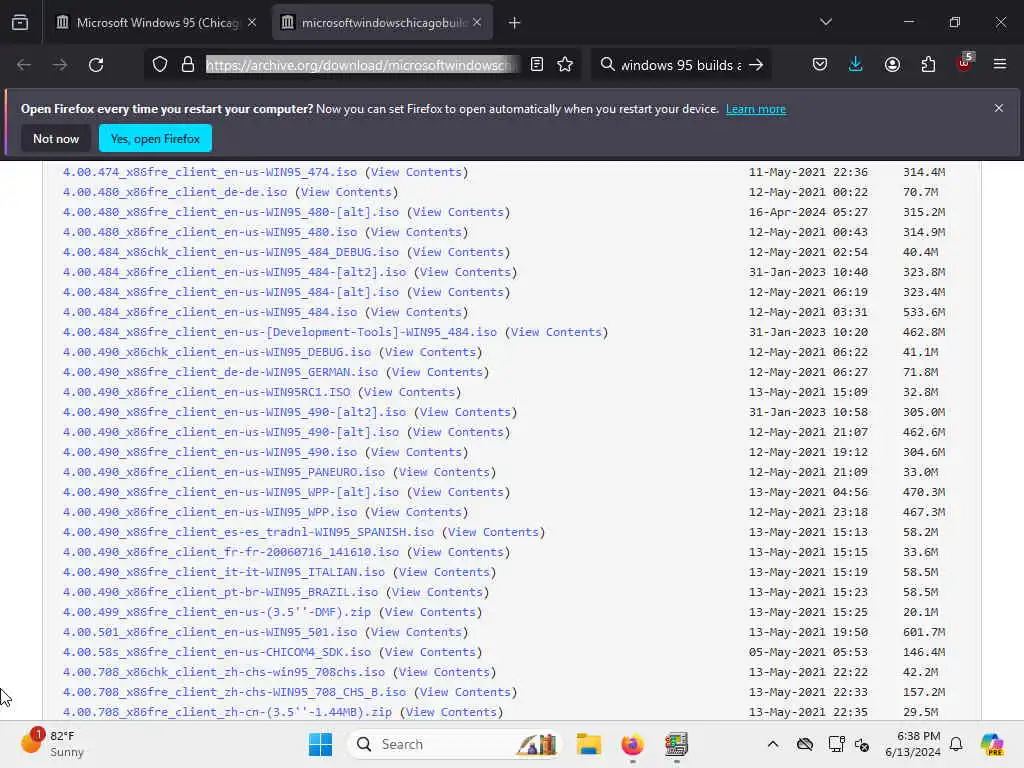Open the Downloads panel
1024x768 pixels.
[x=856, y=65]
